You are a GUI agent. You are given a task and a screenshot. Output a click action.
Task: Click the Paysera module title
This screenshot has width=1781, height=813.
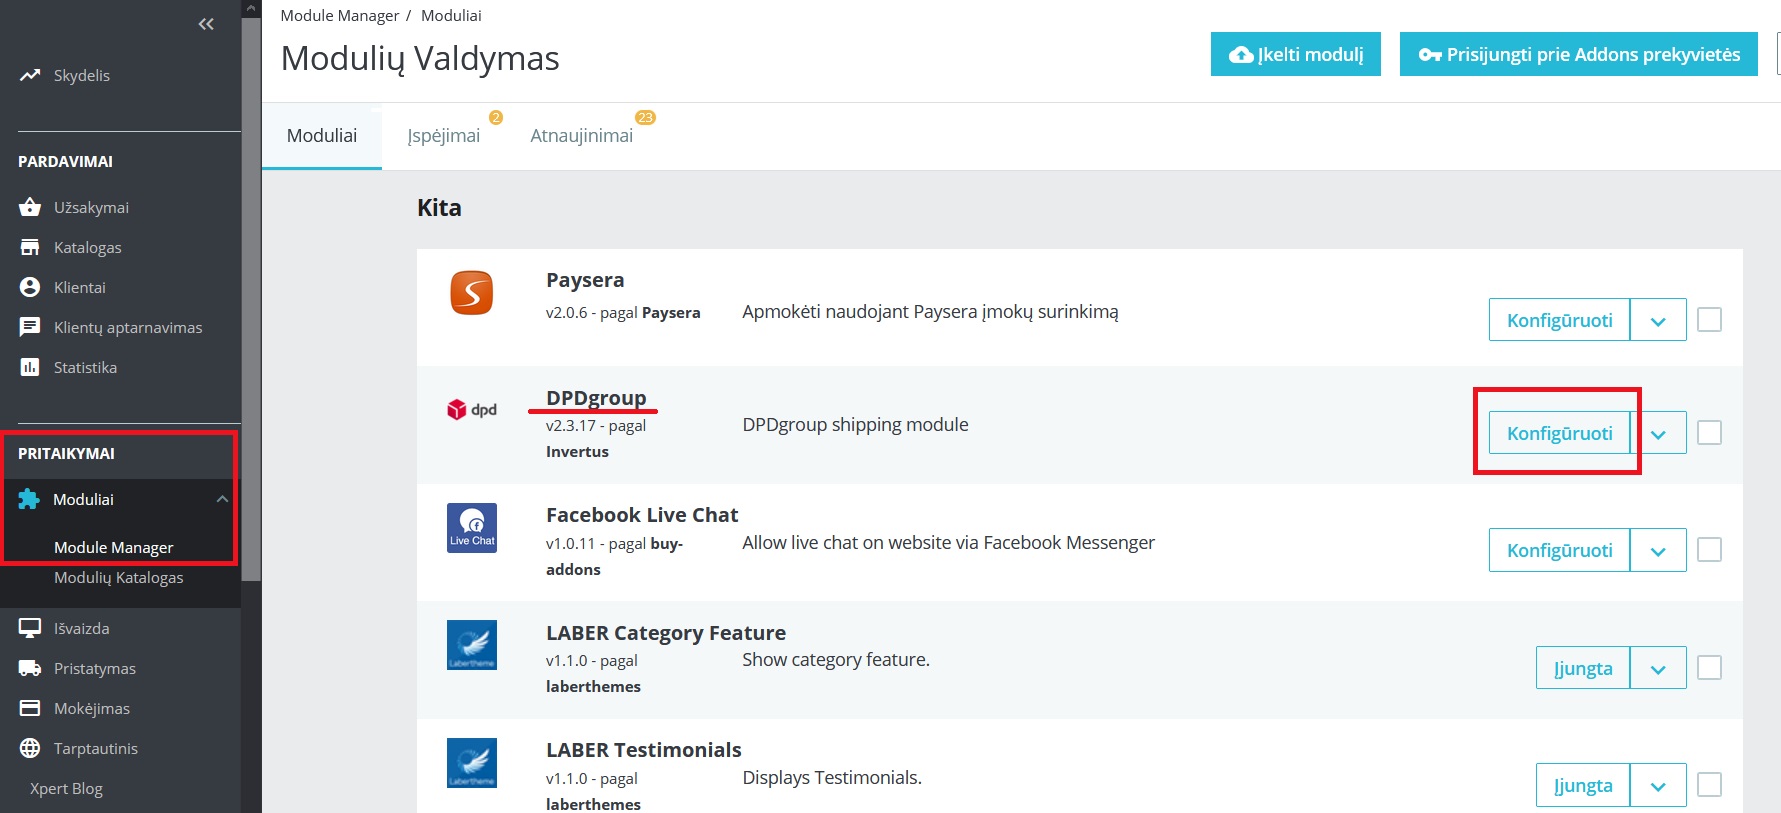click(x=585, y=280)
